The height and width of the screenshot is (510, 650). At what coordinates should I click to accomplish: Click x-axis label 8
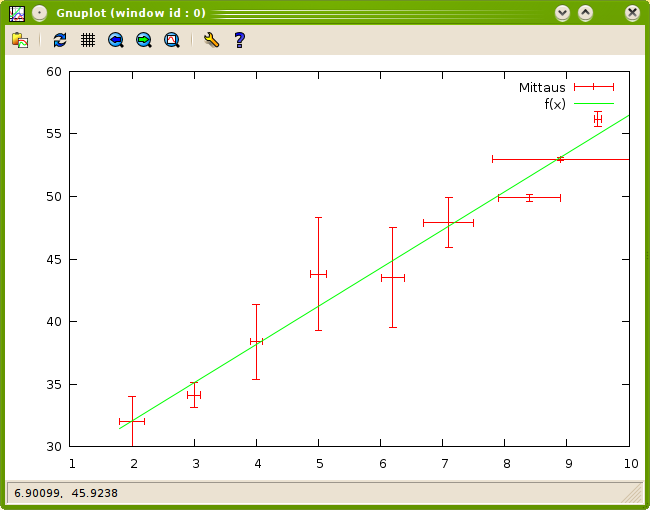click(x=507, y=464)
